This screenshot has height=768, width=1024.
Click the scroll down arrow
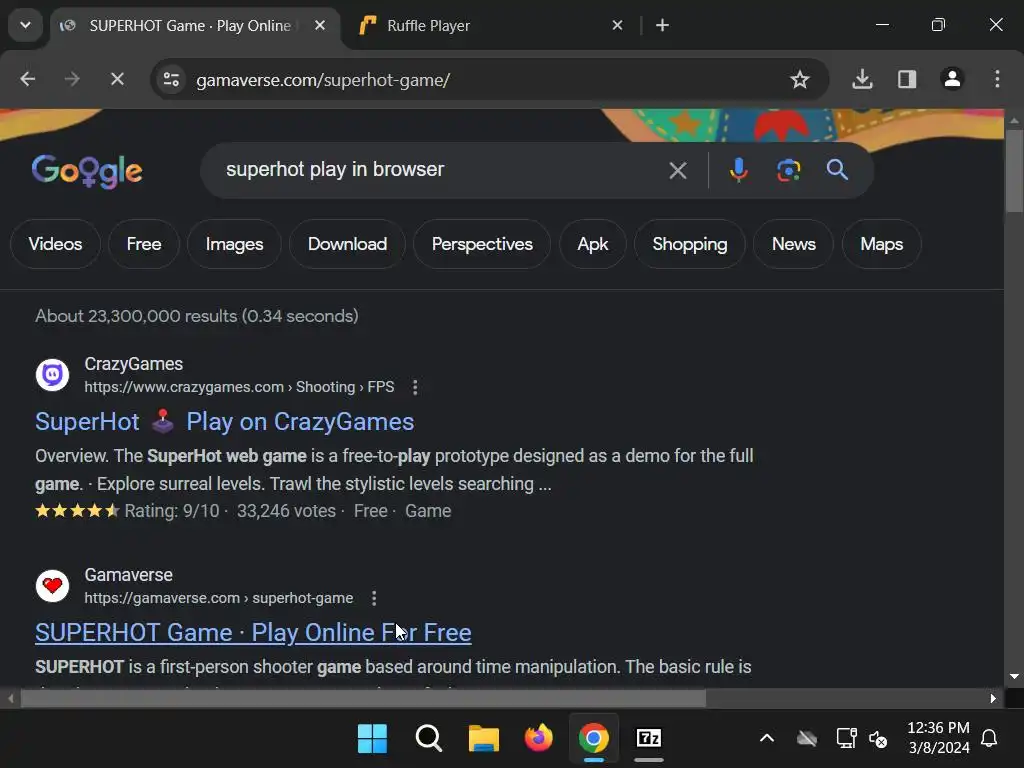click(x=1014, y=677)
